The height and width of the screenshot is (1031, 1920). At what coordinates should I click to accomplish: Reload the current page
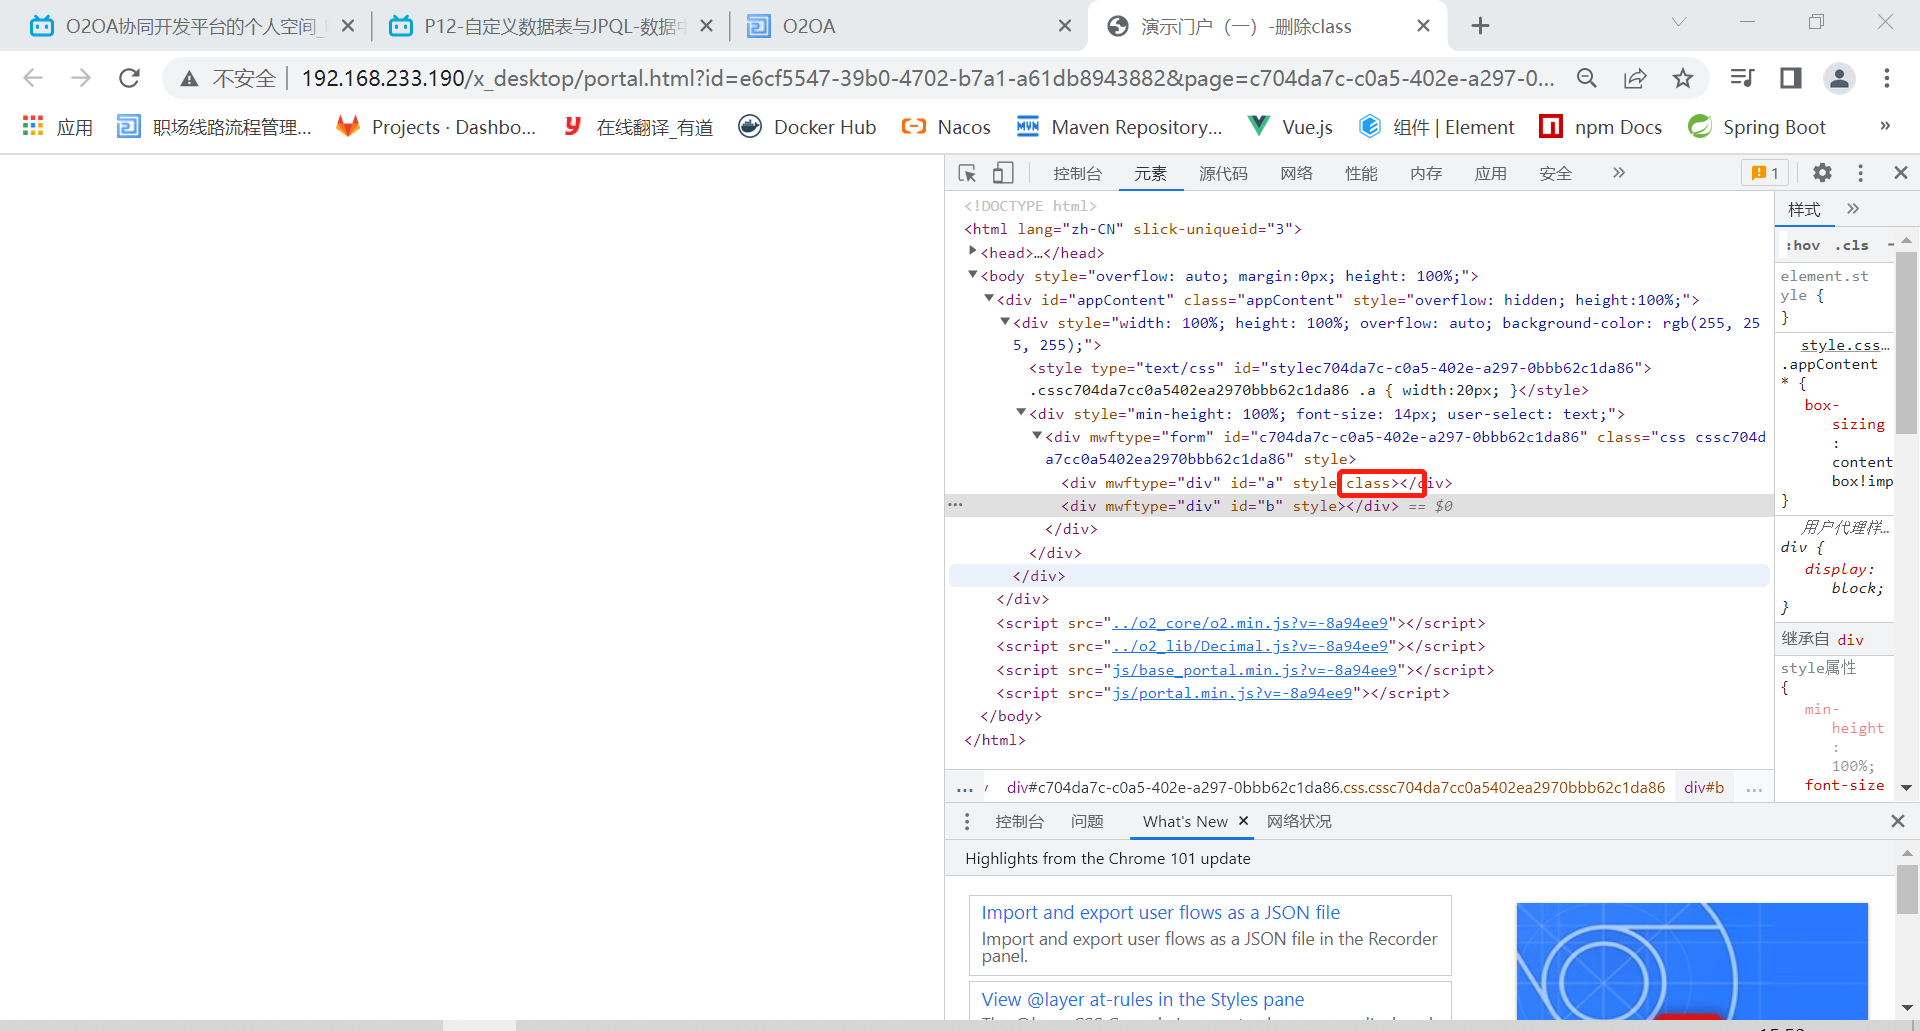coord(129,78)
